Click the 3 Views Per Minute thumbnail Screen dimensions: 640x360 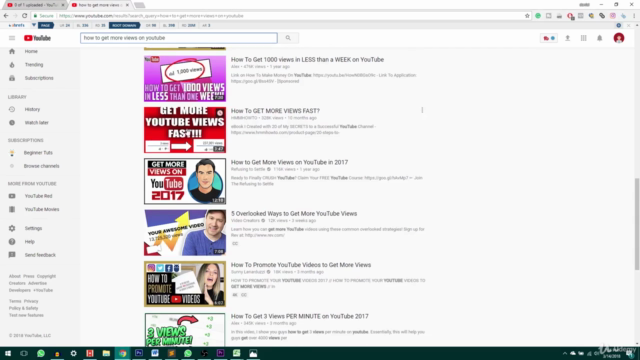tap(185, 330)
